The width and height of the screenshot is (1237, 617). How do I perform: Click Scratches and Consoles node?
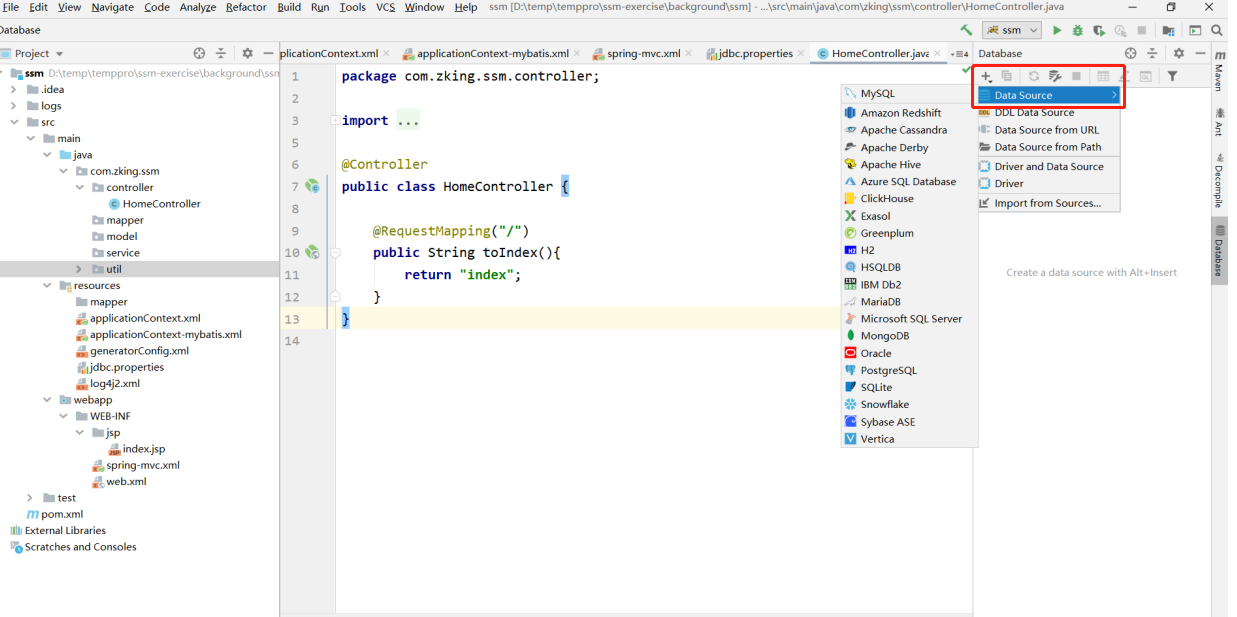pyautogui.click(x=73, y=547)
